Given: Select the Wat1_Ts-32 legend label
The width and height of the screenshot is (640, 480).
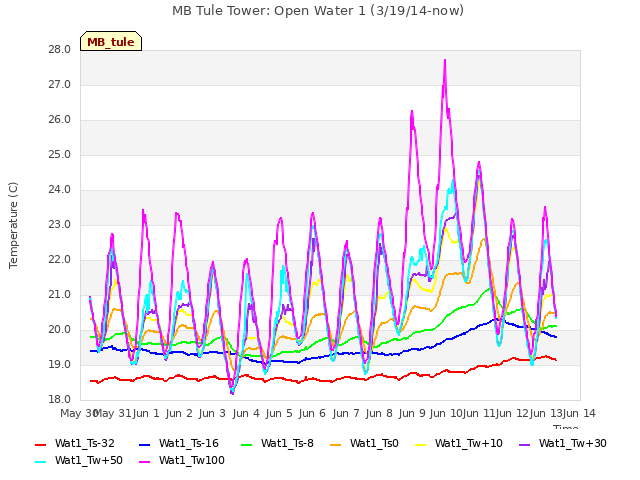Looking at the screenshot, I should pyautogui.click(x=84, y=444).
